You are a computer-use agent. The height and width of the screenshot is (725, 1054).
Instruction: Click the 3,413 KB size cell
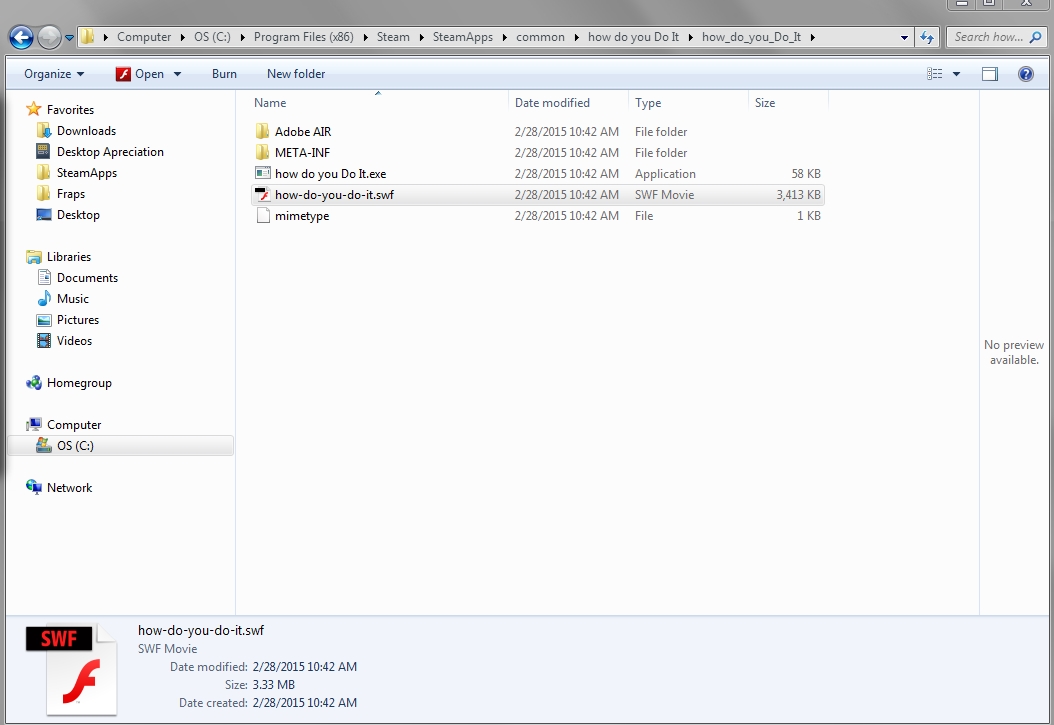coord(798,195)
